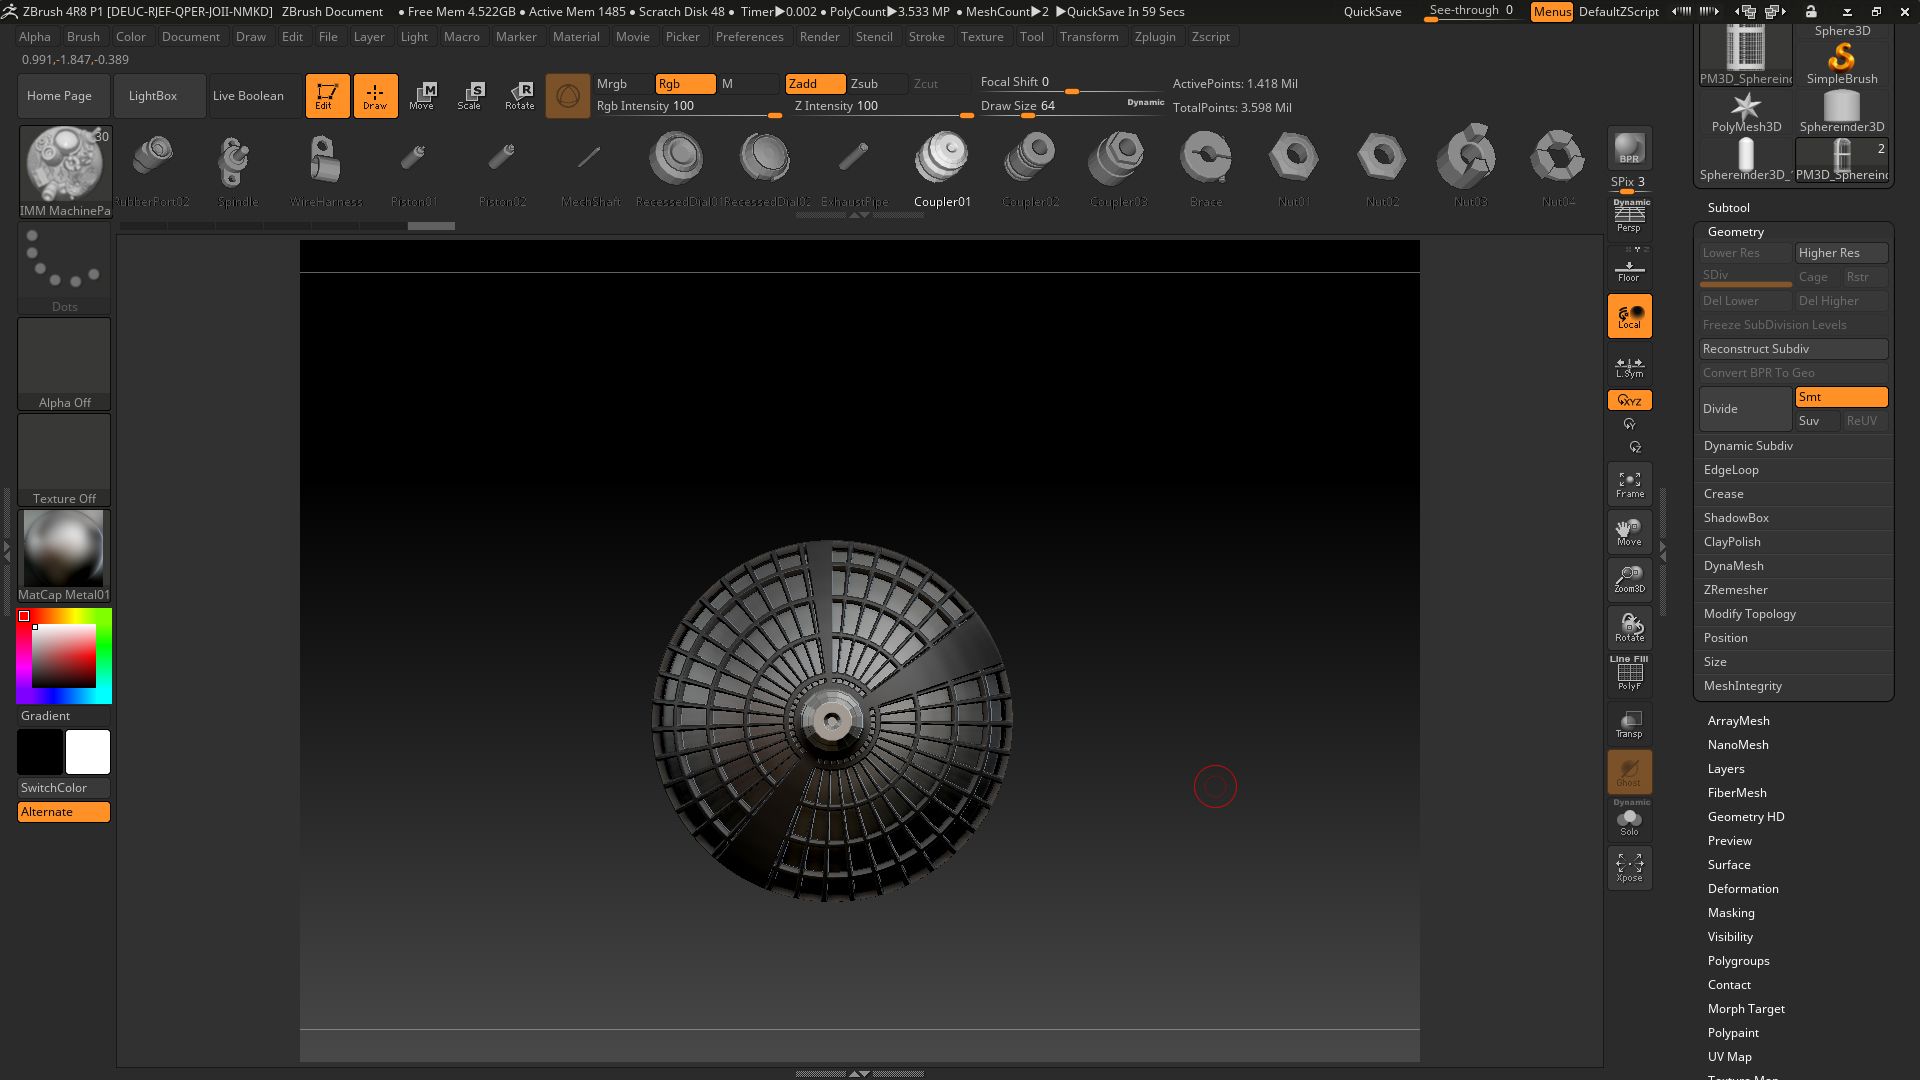The width and height of the screenshot is (1920, 1080).
Task: Open the Alpha menu
Action: click(x=35, y=37)
